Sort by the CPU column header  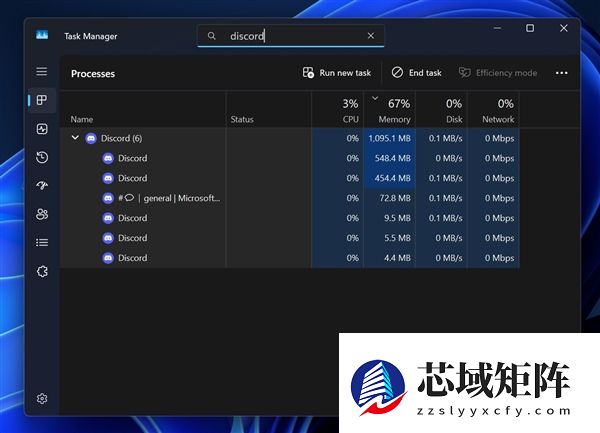point(338,110)
